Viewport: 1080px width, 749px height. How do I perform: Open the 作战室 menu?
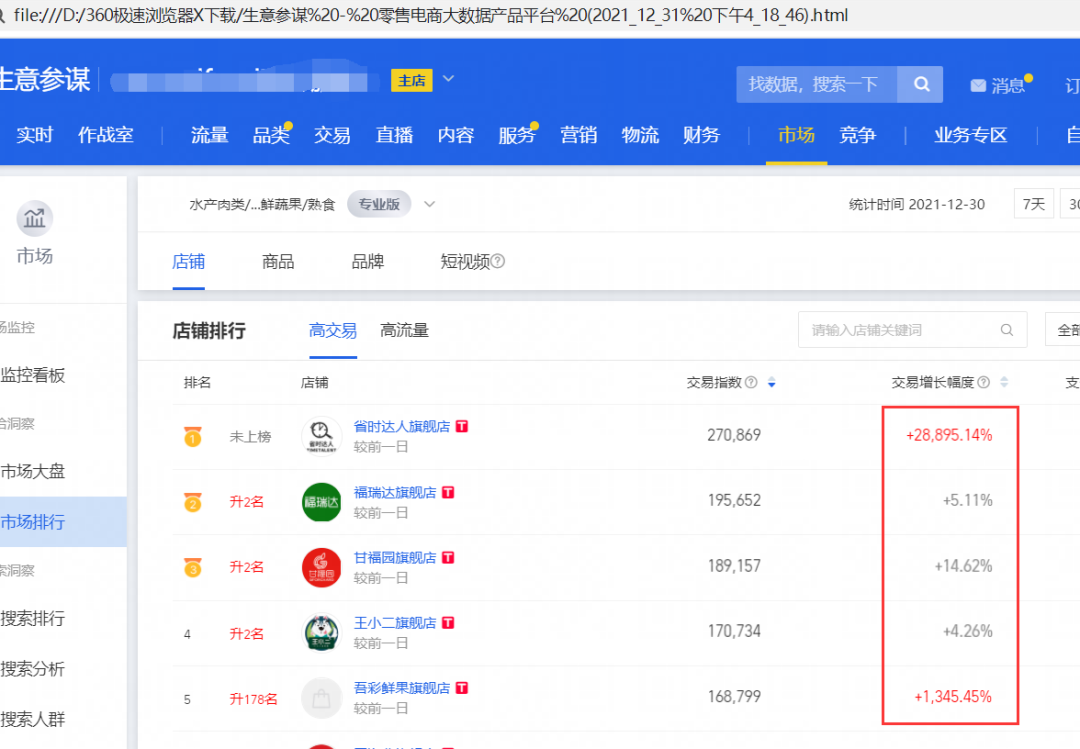click(105, 135)
